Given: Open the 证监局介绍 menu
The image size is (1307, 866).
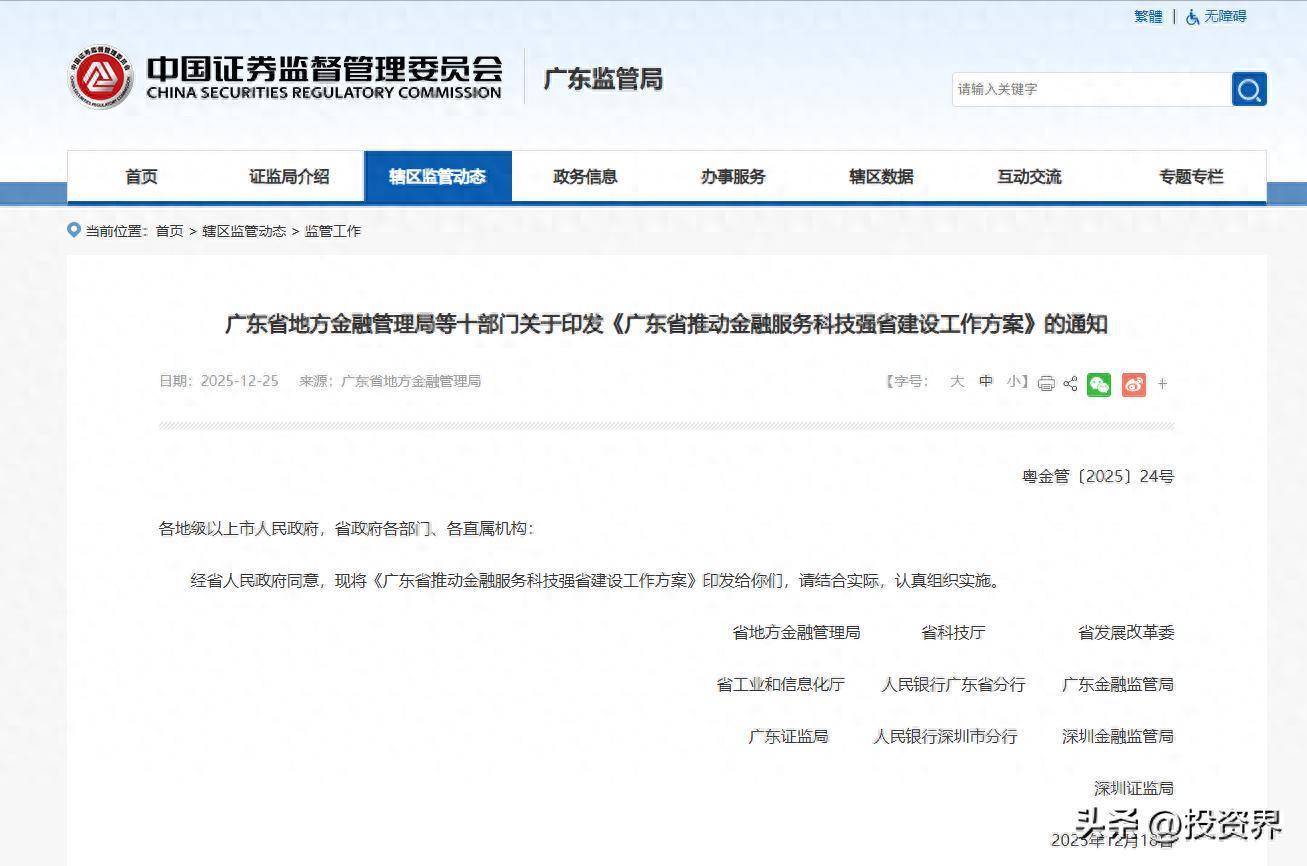Looking at the screenshot, I should click(x=289, y=177).
